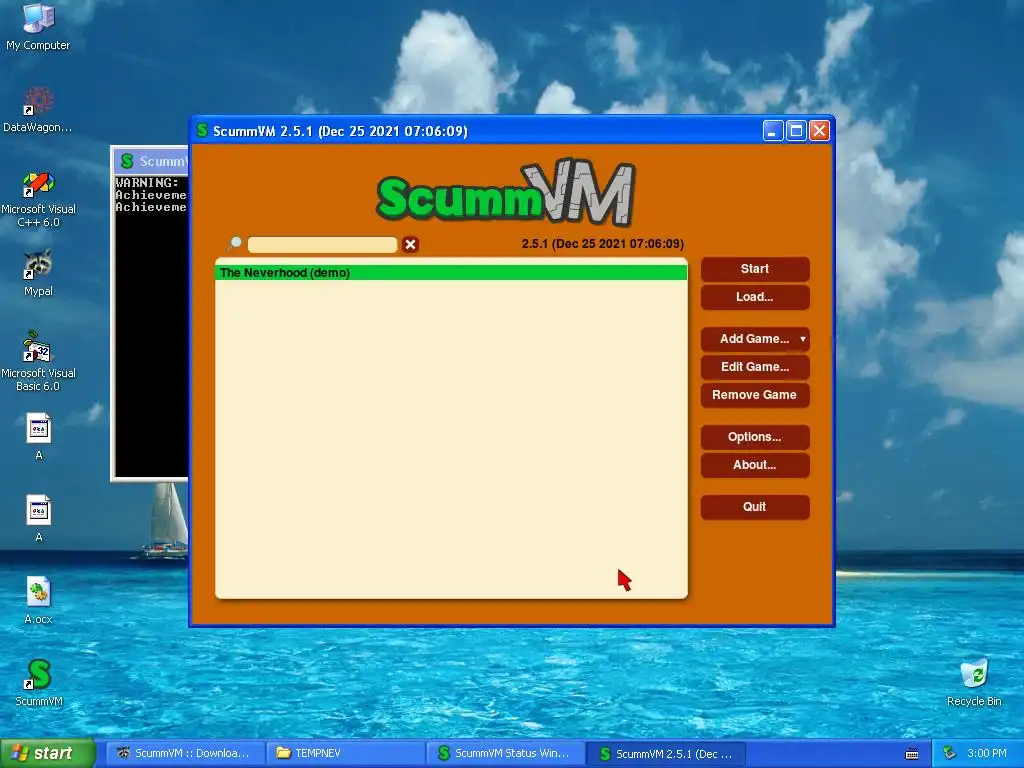Expand the Add Game dropdown arrow
The height and width of the screenshot is (768, 1024).
803,339
